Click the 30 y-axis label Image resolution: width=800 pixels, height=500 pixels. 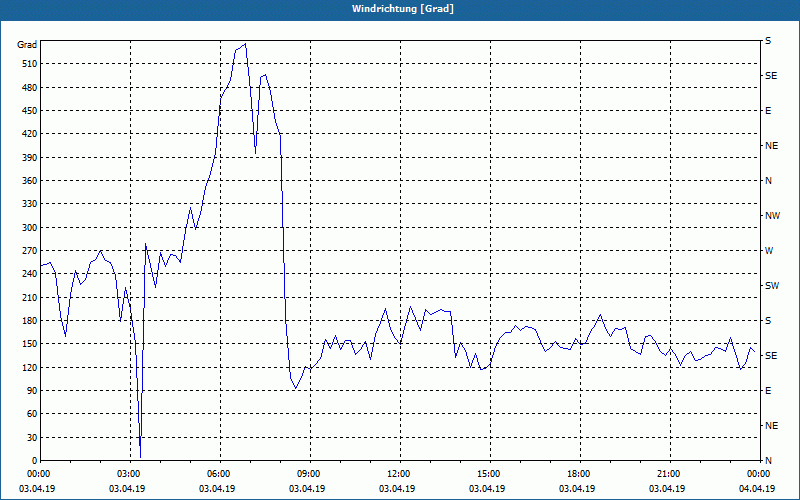[32, 438]
